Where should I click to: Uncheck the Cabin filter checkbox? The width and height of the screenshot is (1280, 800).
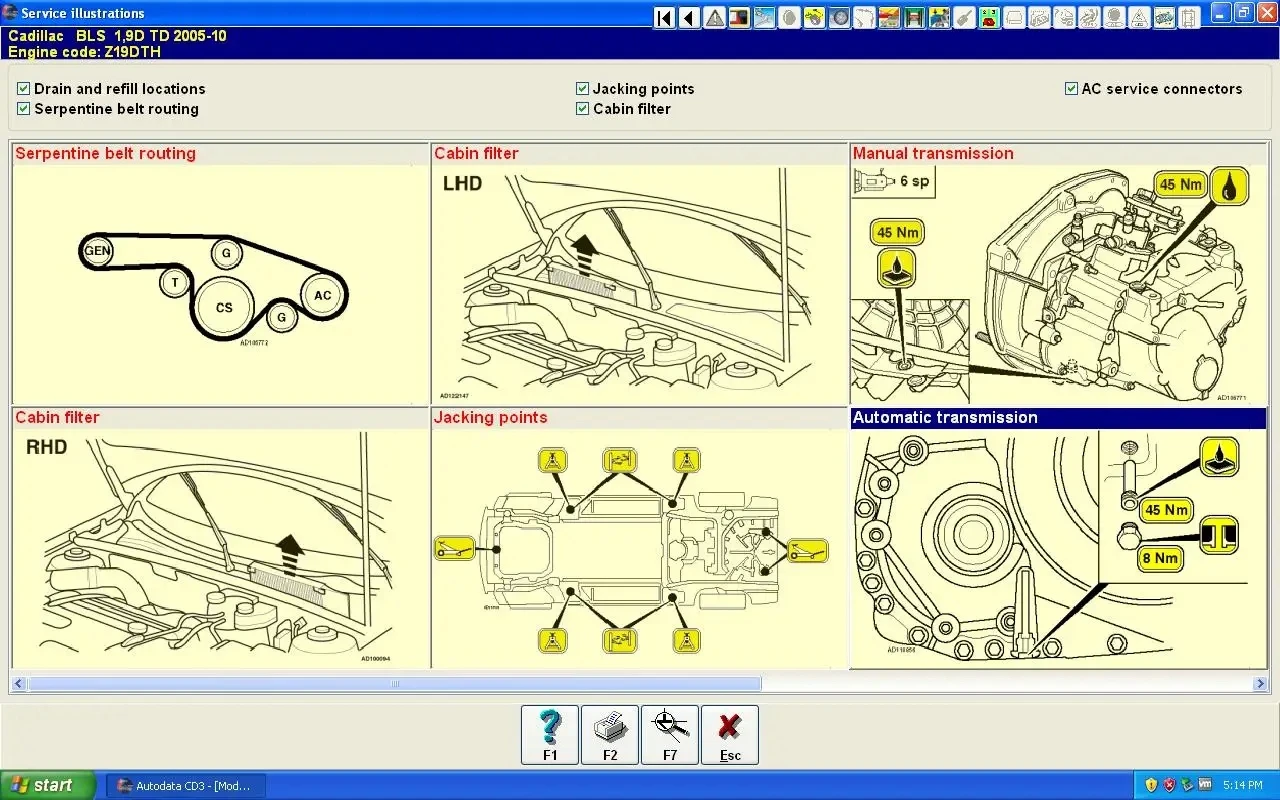582,109
